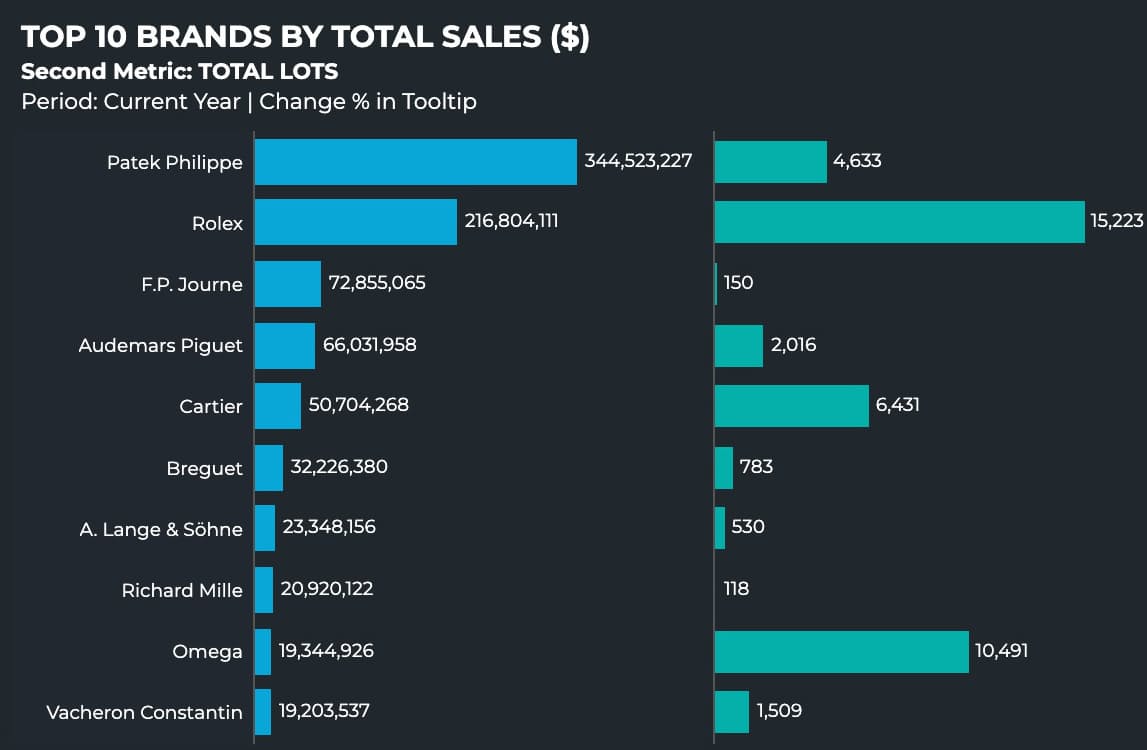The image size is (1147, 750).
Task: Select the Patek Philippe total lots bar
Action: click(770, 161)
